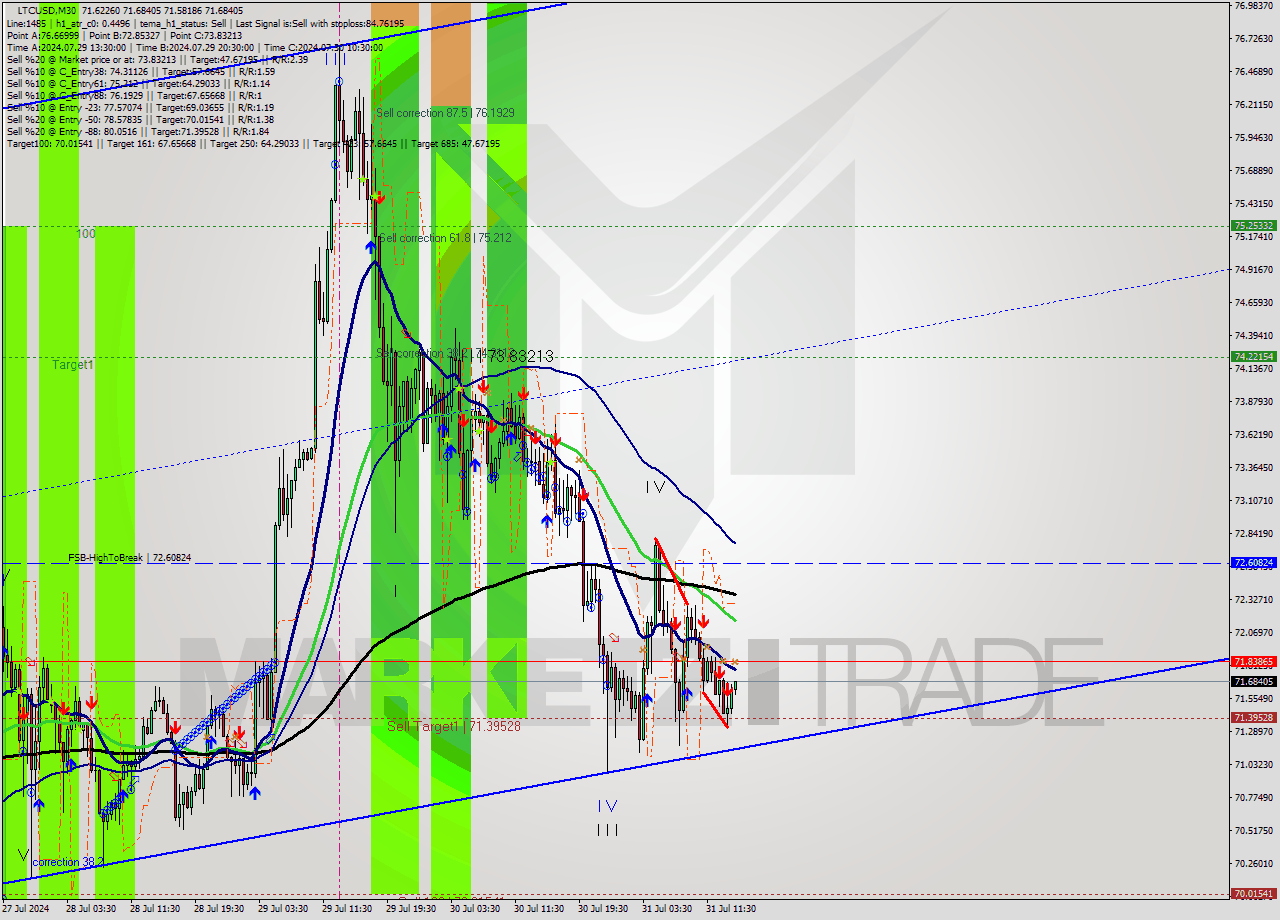Click the green 'Target1' label

click(x=73, y=365)
